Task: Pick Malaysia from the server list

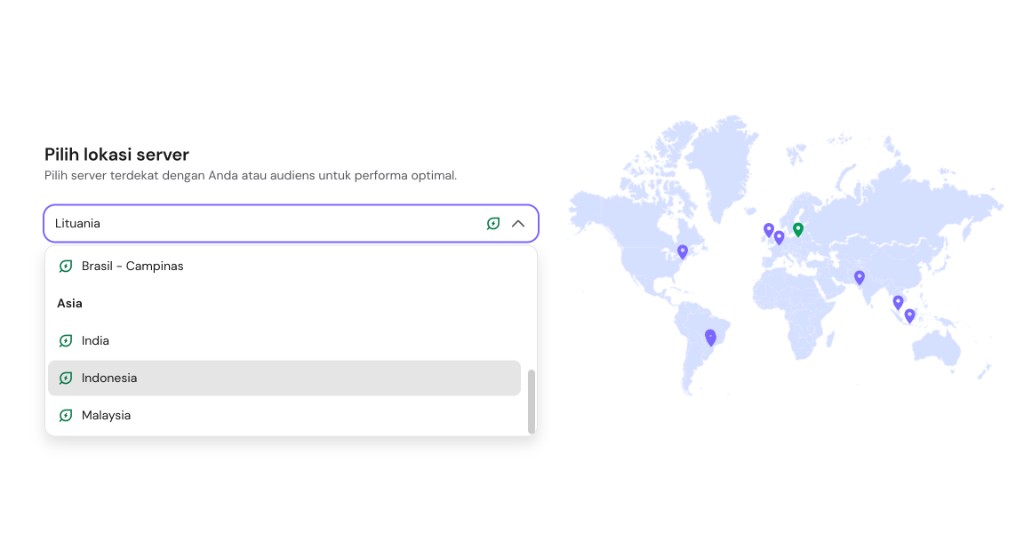Action: coord(284,415)
